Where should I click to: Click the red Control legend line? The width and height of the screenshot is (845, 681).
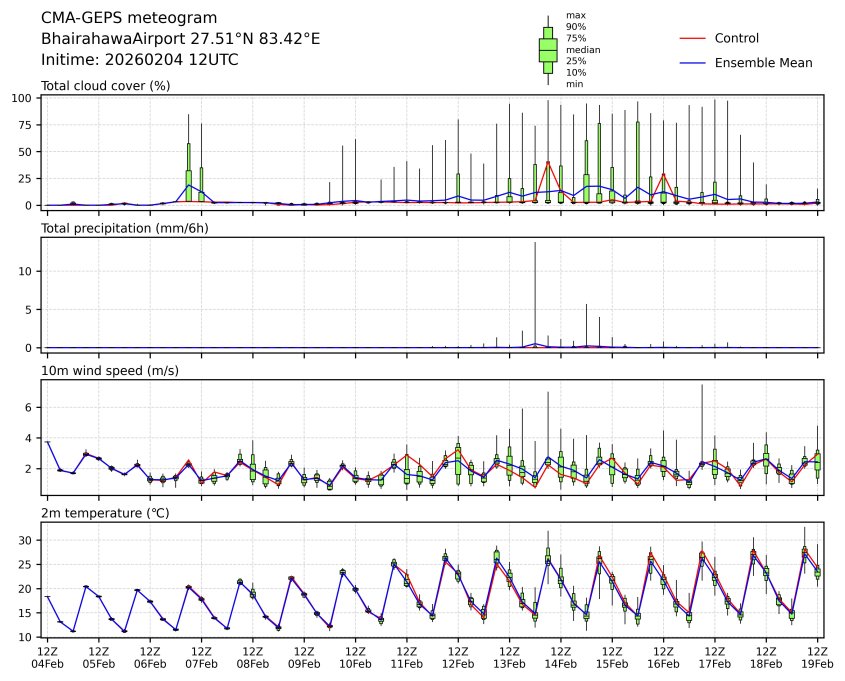coord(693,38)
